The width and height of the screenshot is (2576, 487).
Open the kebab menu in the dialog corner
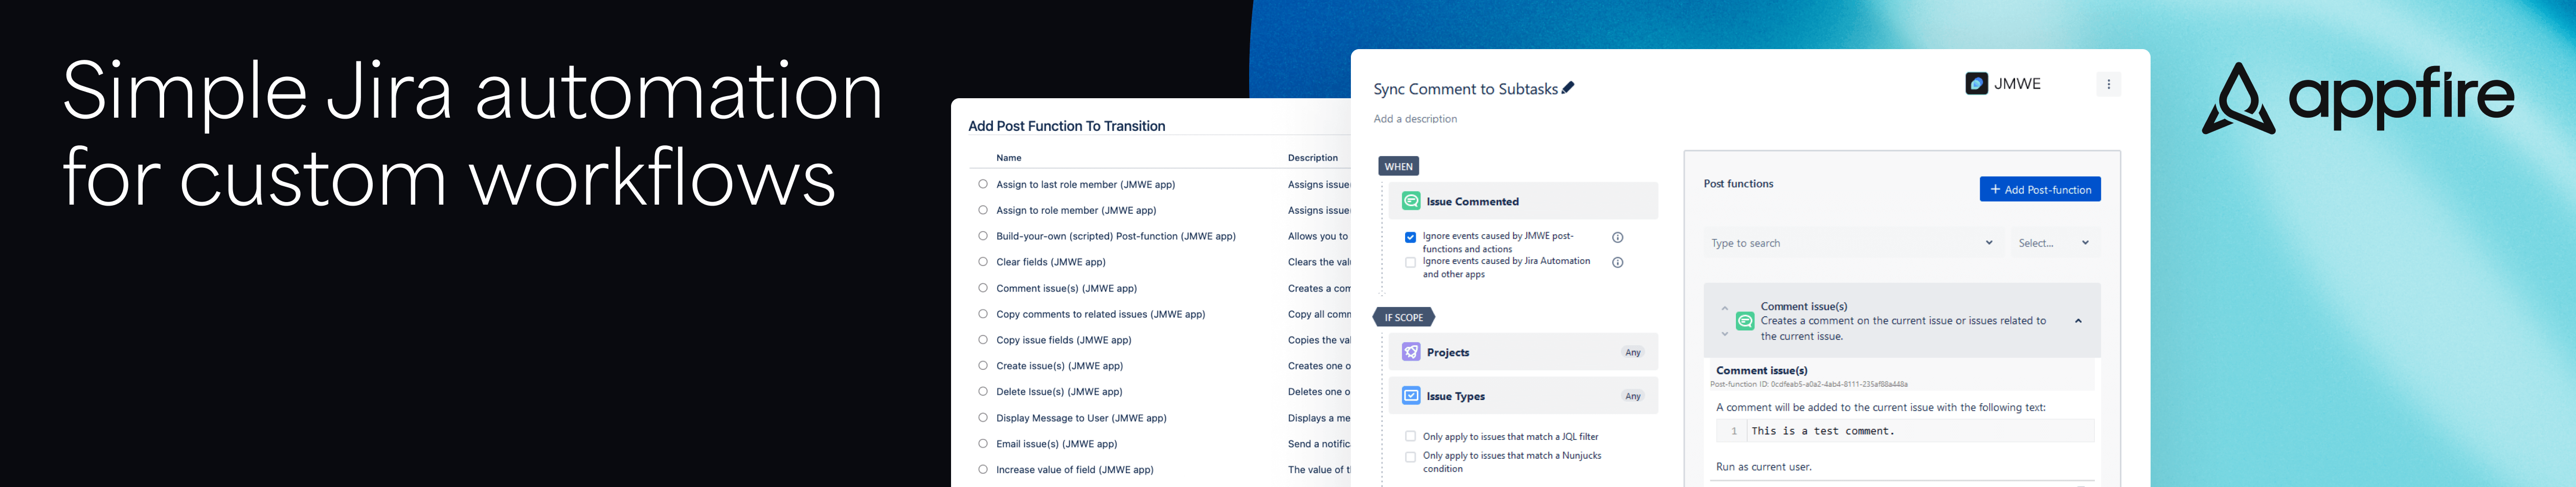(2108, 84)
